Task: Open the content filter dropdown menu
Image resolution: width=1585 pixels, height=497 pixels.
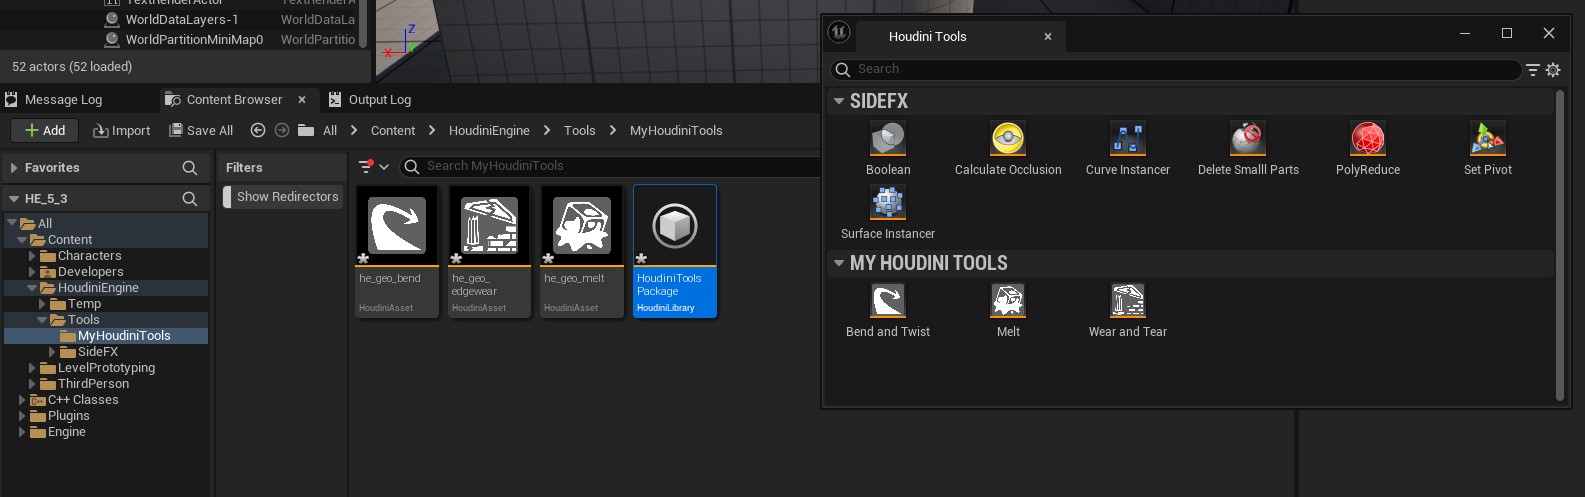Action: coord(374,167)
